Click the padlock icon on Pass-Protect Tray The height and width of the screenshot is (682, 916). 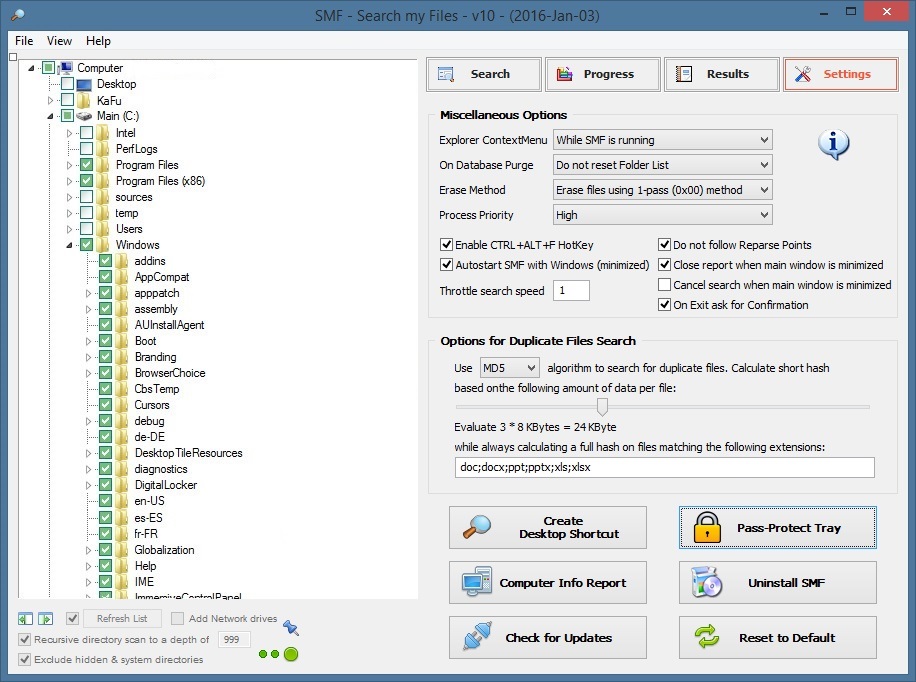point(707,527)
